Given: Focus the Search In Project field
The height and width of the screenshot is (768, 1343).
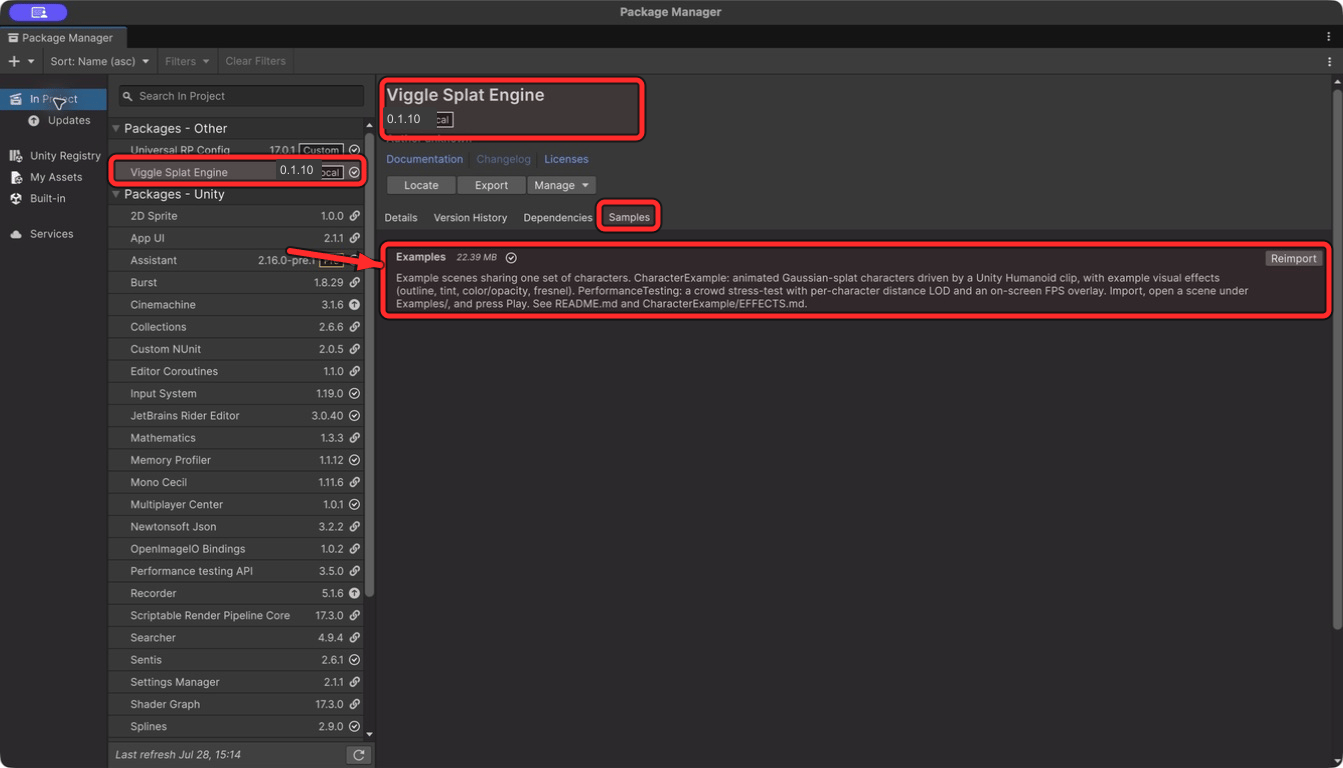Looking at the screenshot, I should pos(241,96).
